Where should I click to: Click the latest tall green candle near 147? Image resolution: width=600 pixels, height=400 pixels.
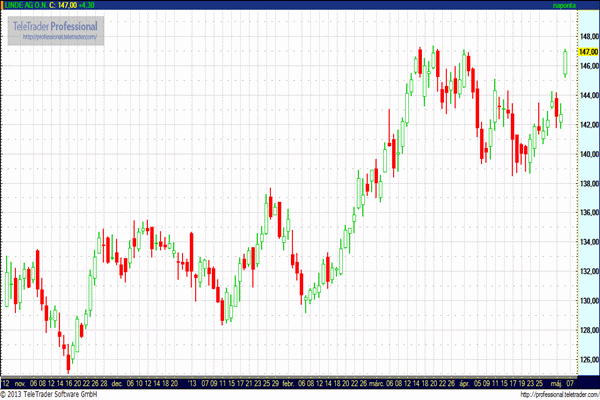566,63
